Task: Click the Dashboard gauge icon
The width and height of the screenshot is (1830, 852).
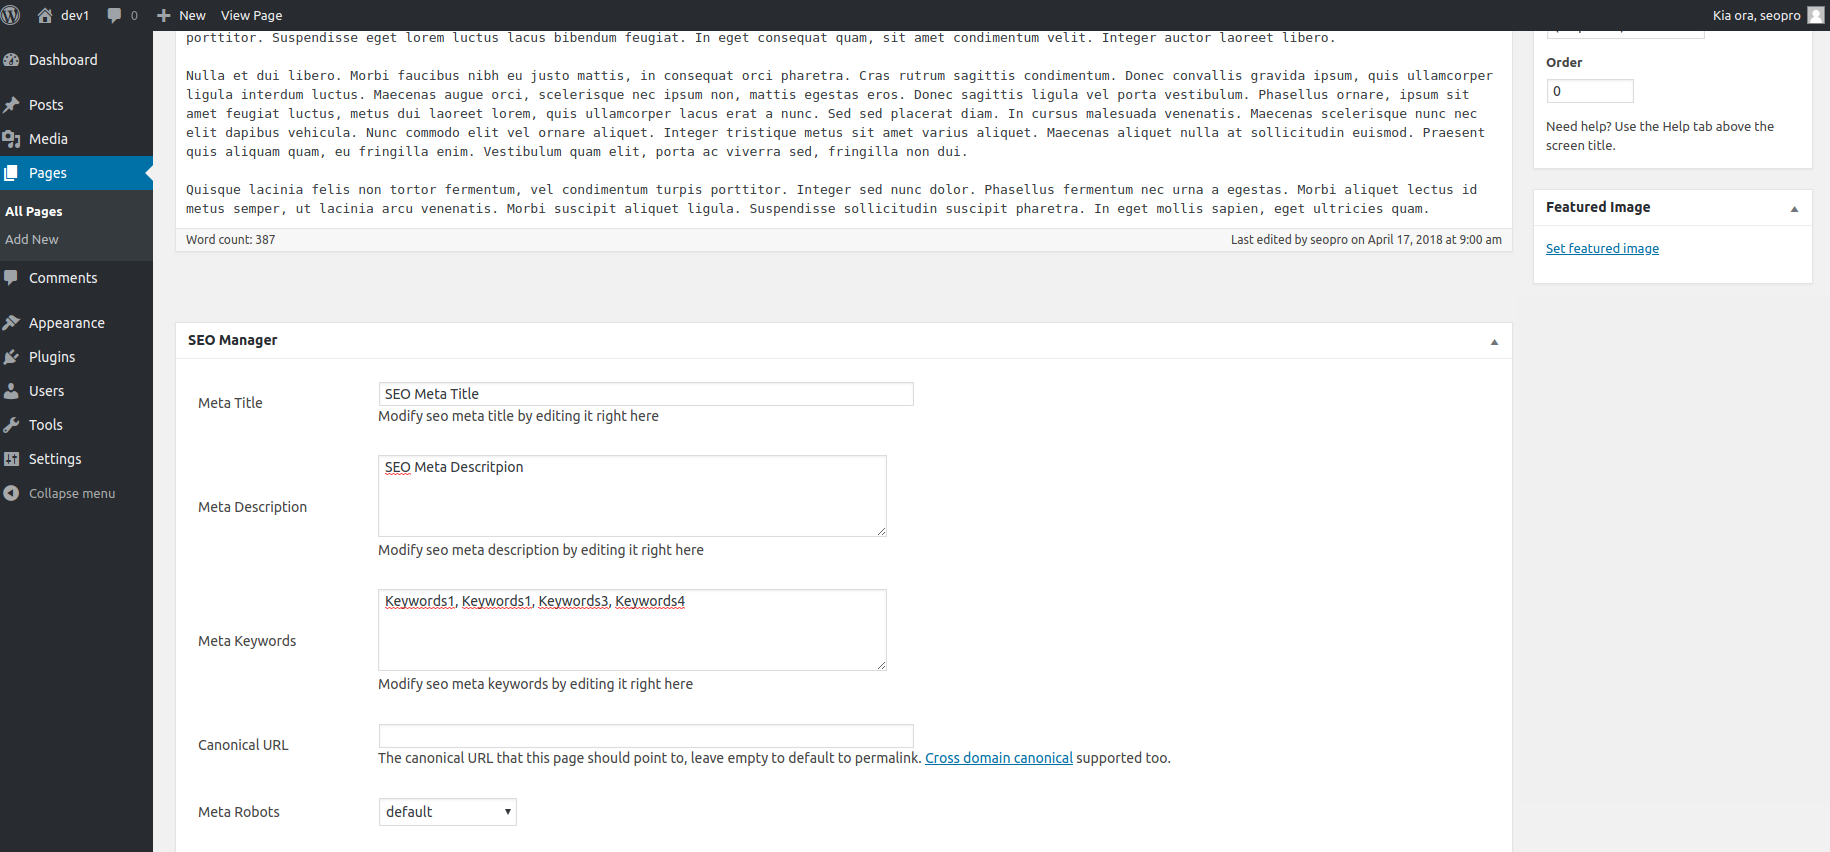Action: [x=12, y=60]
